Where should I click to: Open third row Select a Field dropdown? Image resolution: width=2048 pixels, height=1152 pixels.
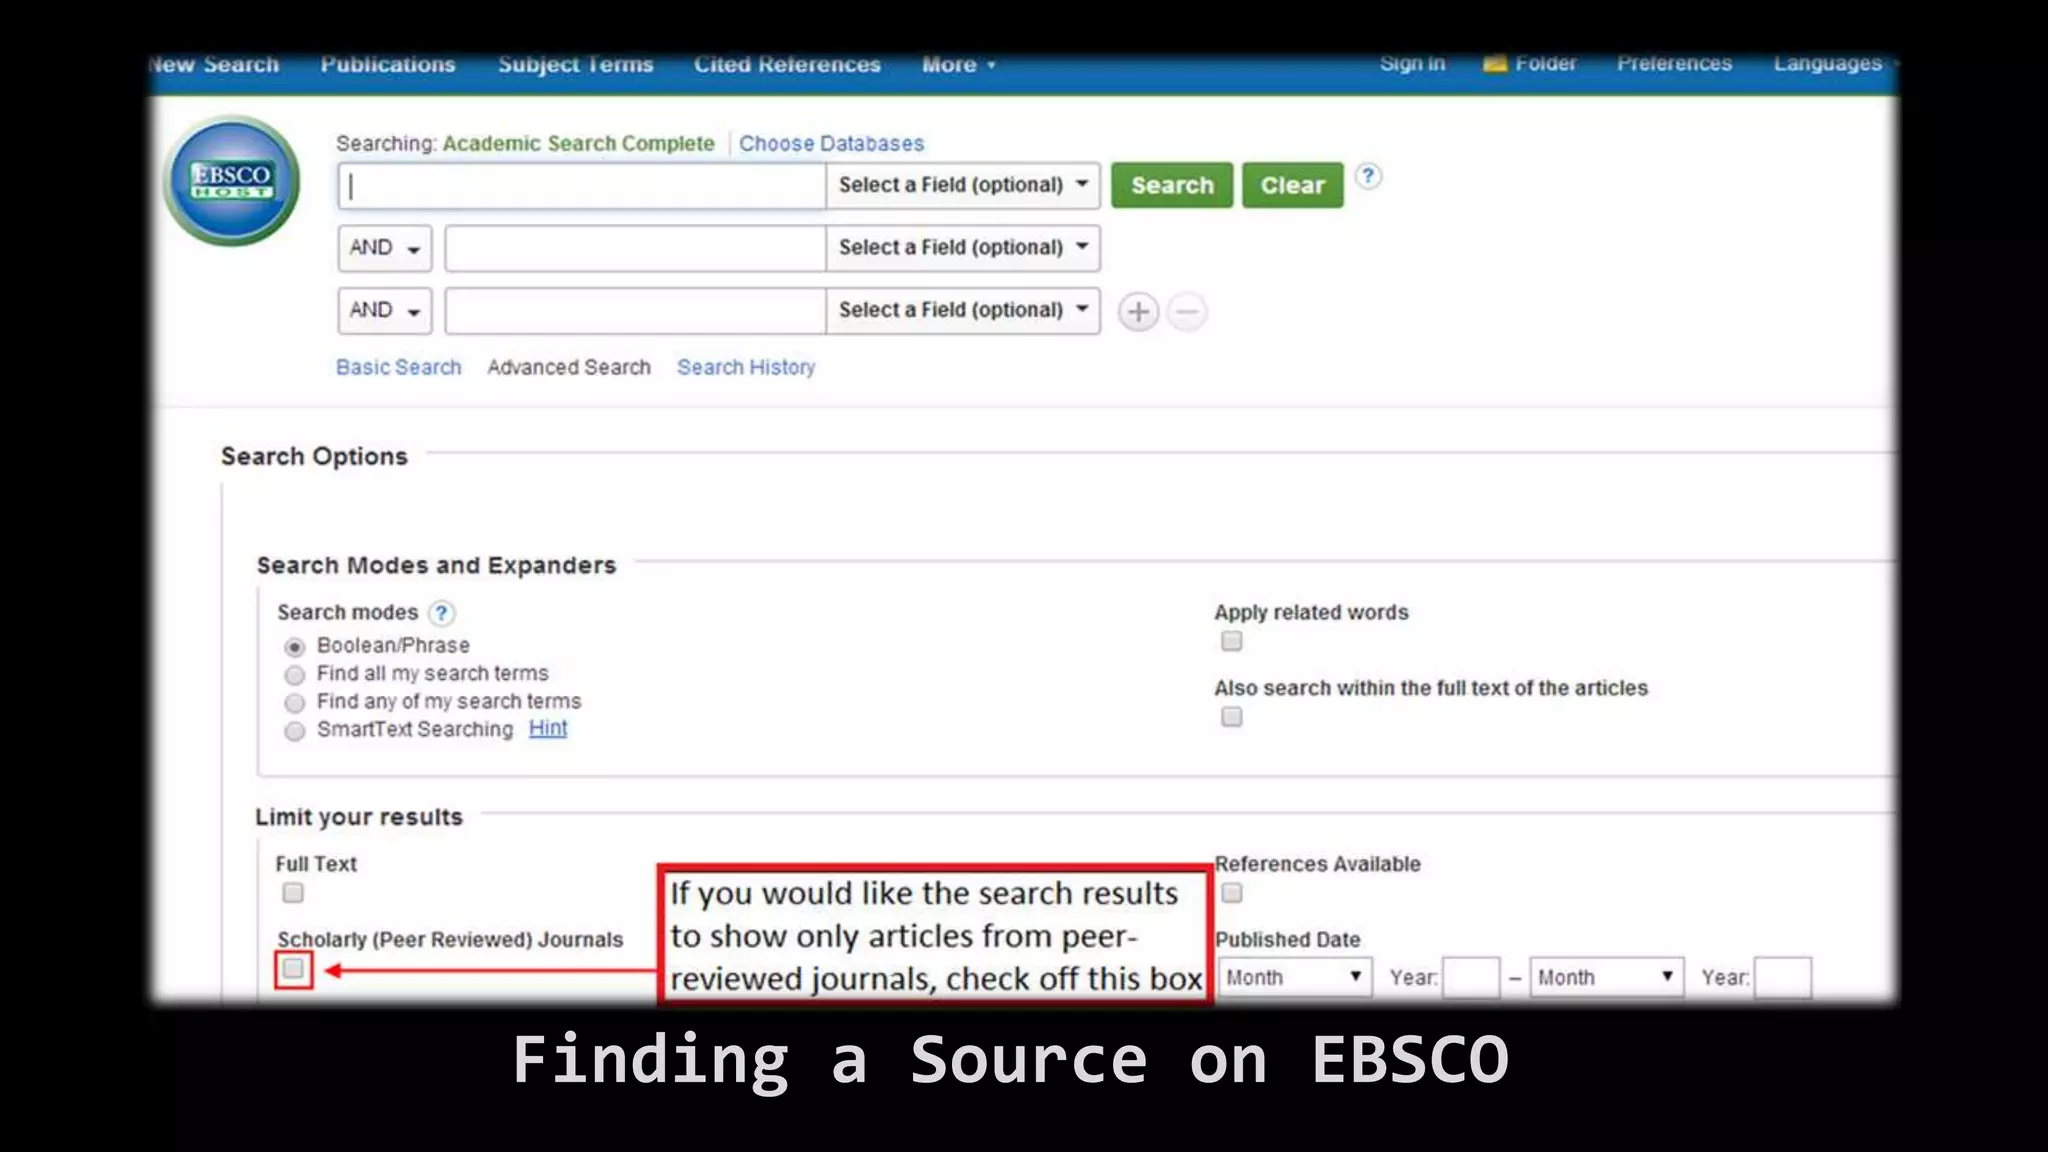point(963,310)
